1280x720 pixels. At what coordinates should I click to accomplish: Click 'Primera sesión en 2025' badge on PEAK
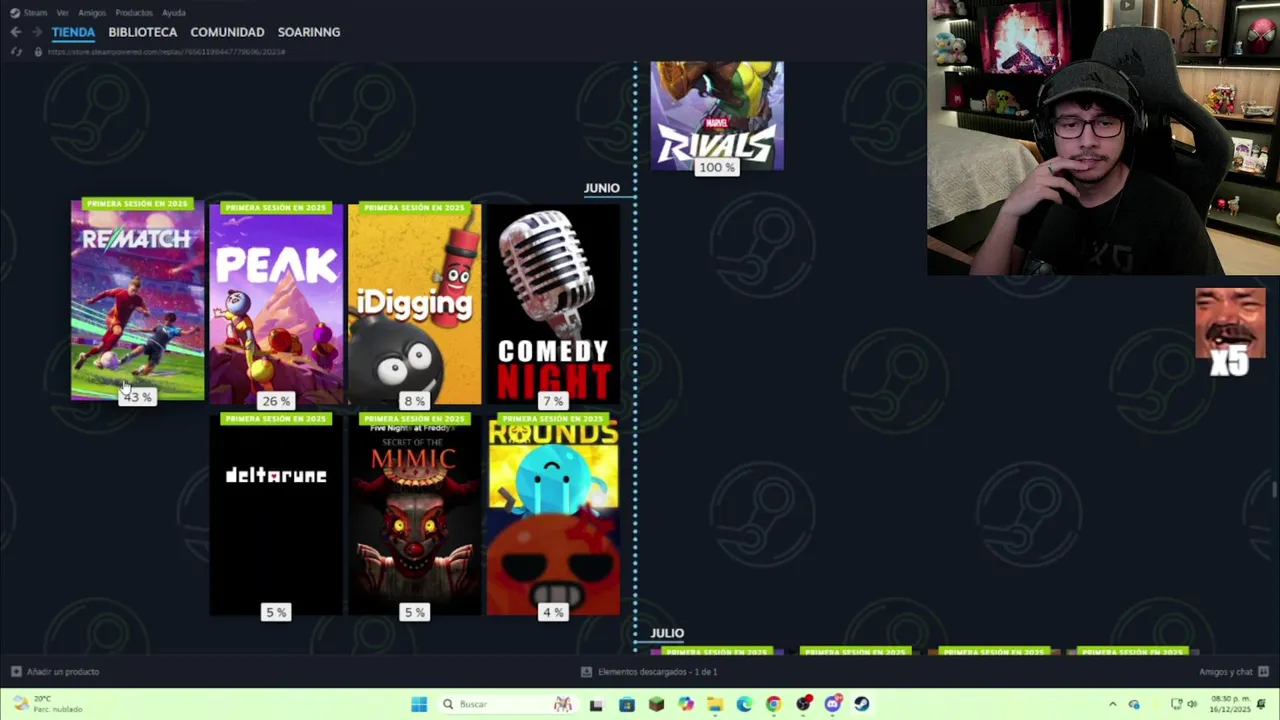[x=276, y=208]
